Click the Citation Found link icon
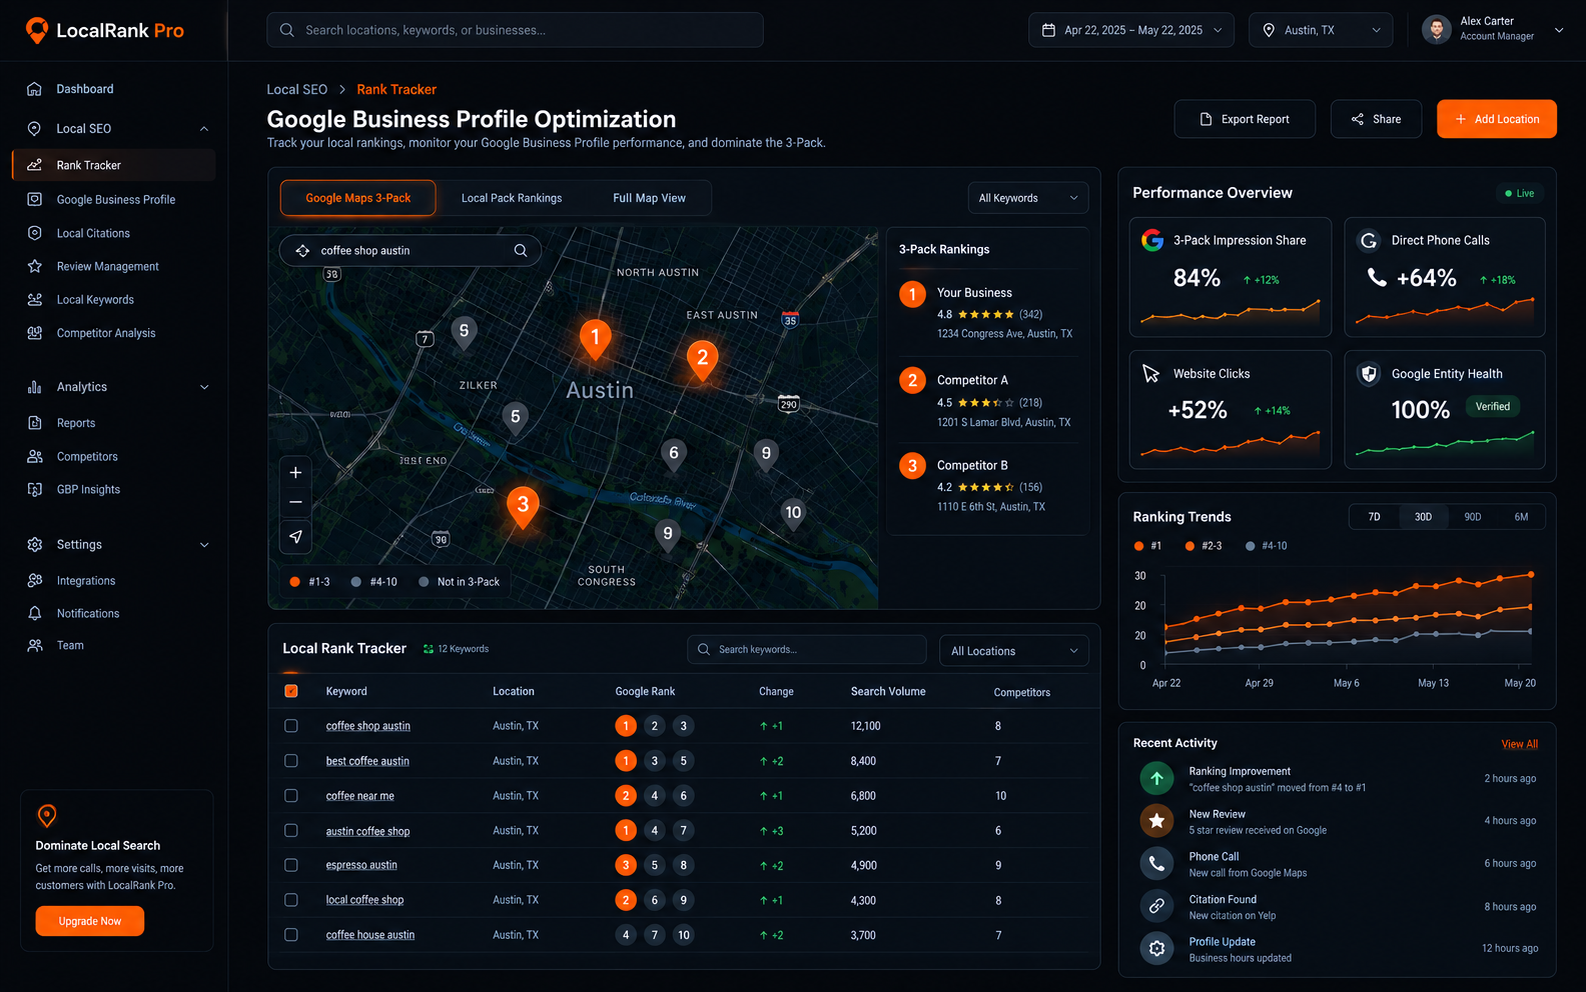The image size is (1586, 992). tap(1157, 906)
